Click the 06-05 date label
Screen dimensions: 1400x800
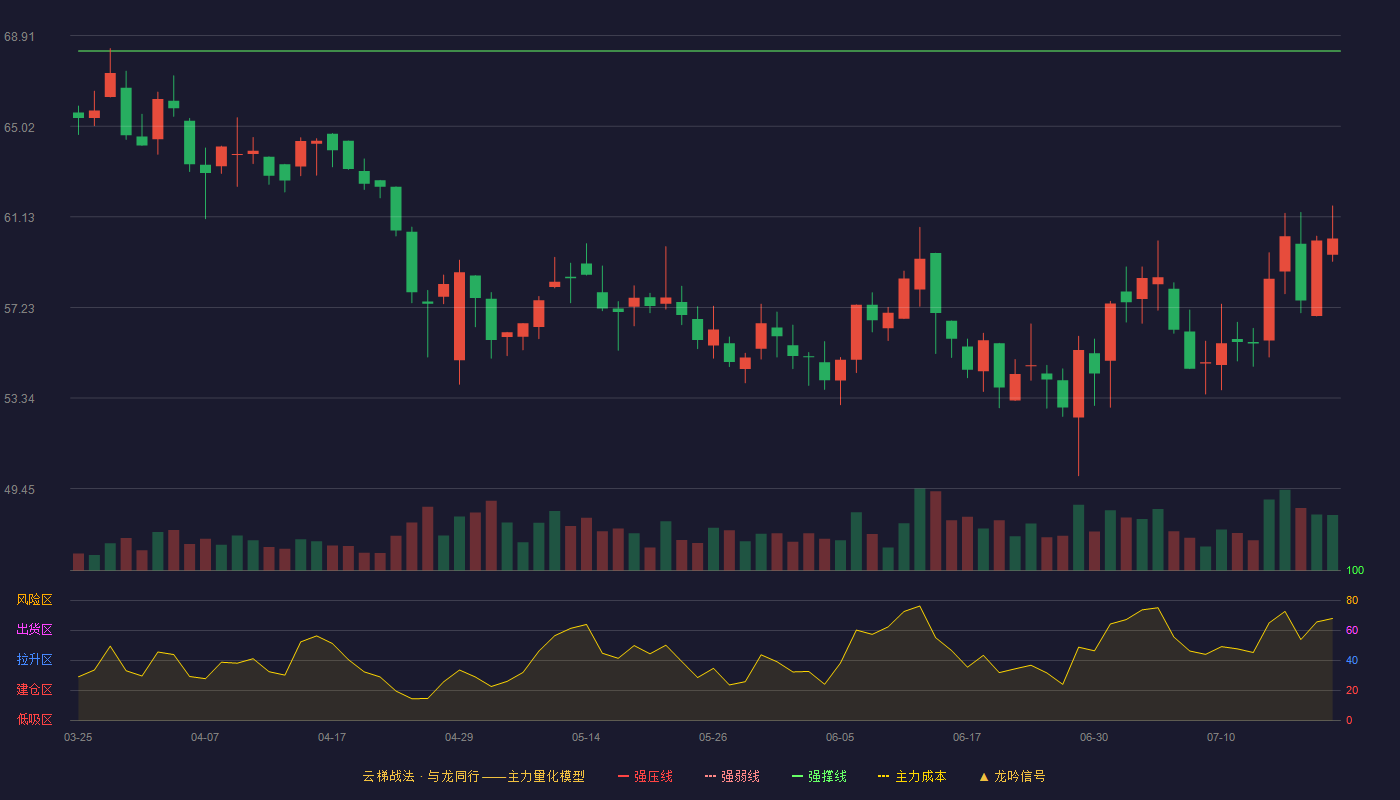(840, 737)
